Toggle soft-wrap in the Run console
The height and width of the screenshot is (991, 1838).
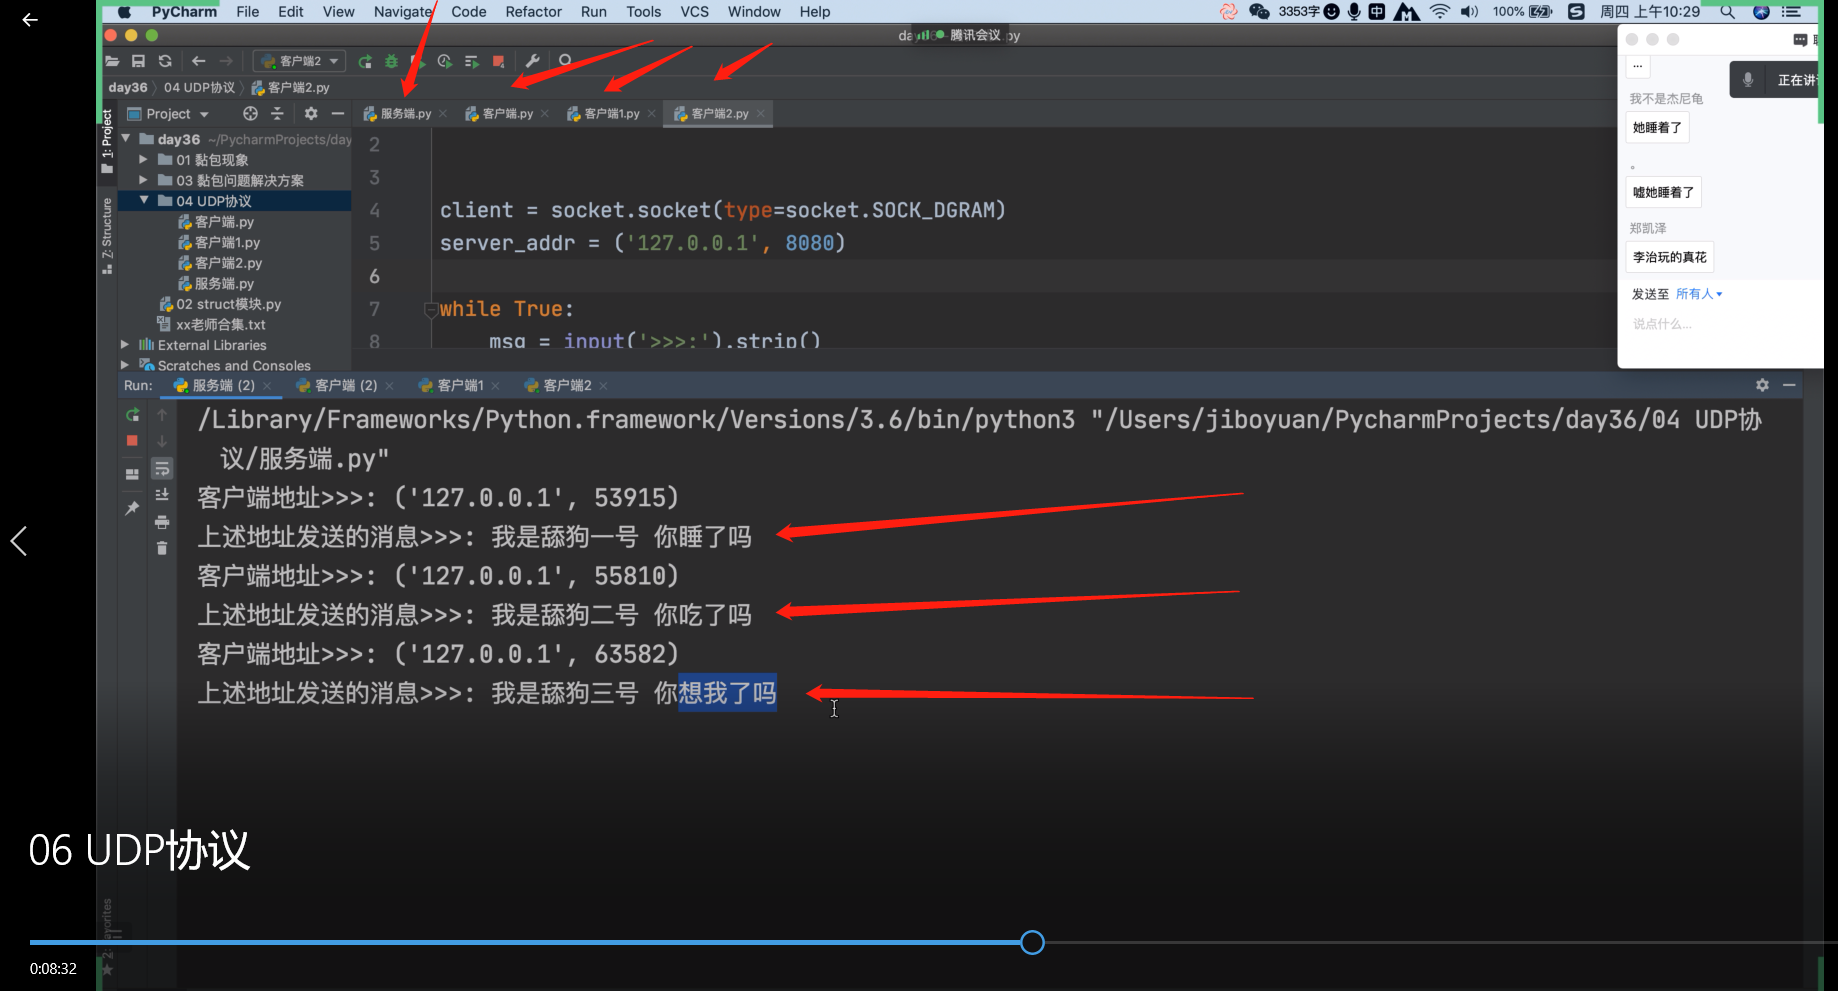(x=162, y=468)
